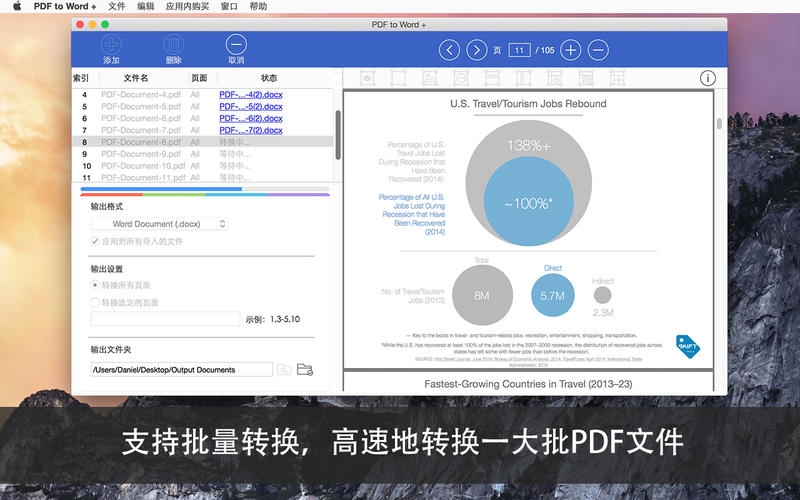Go to next page with right arrow

click(477, 50)
